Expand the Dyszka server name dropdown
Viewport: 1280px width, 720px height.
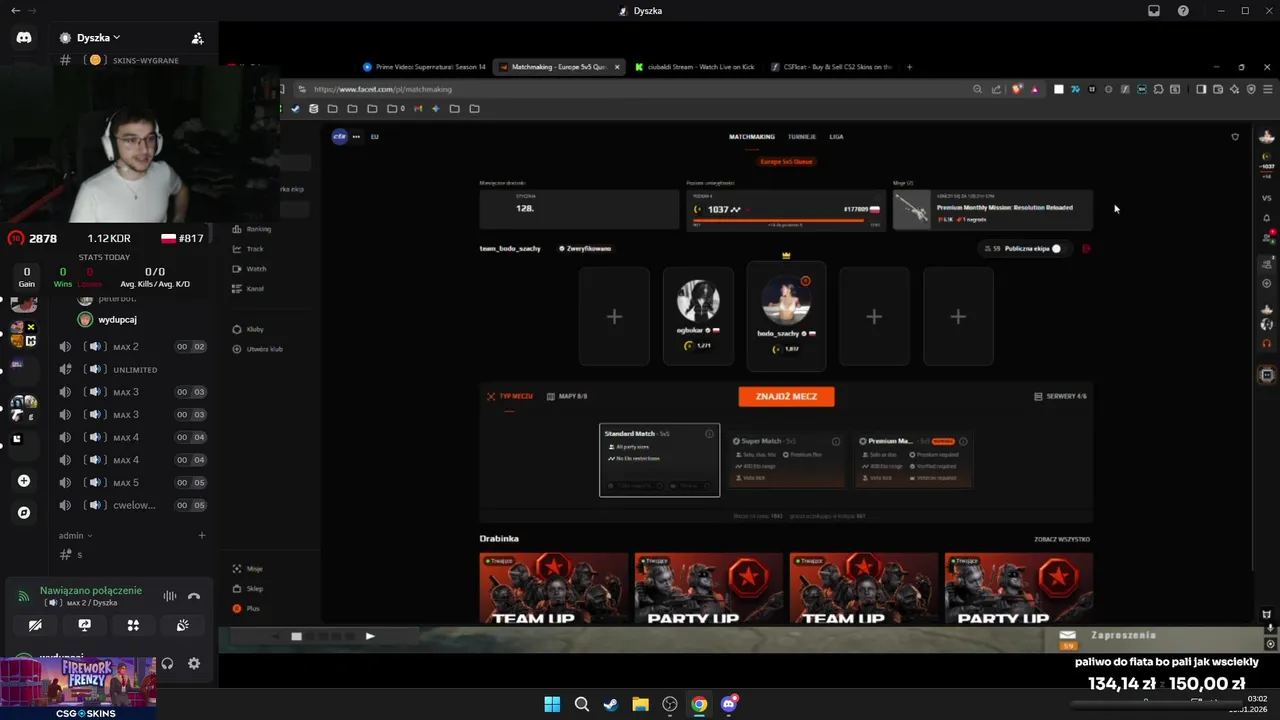point(98,38)
